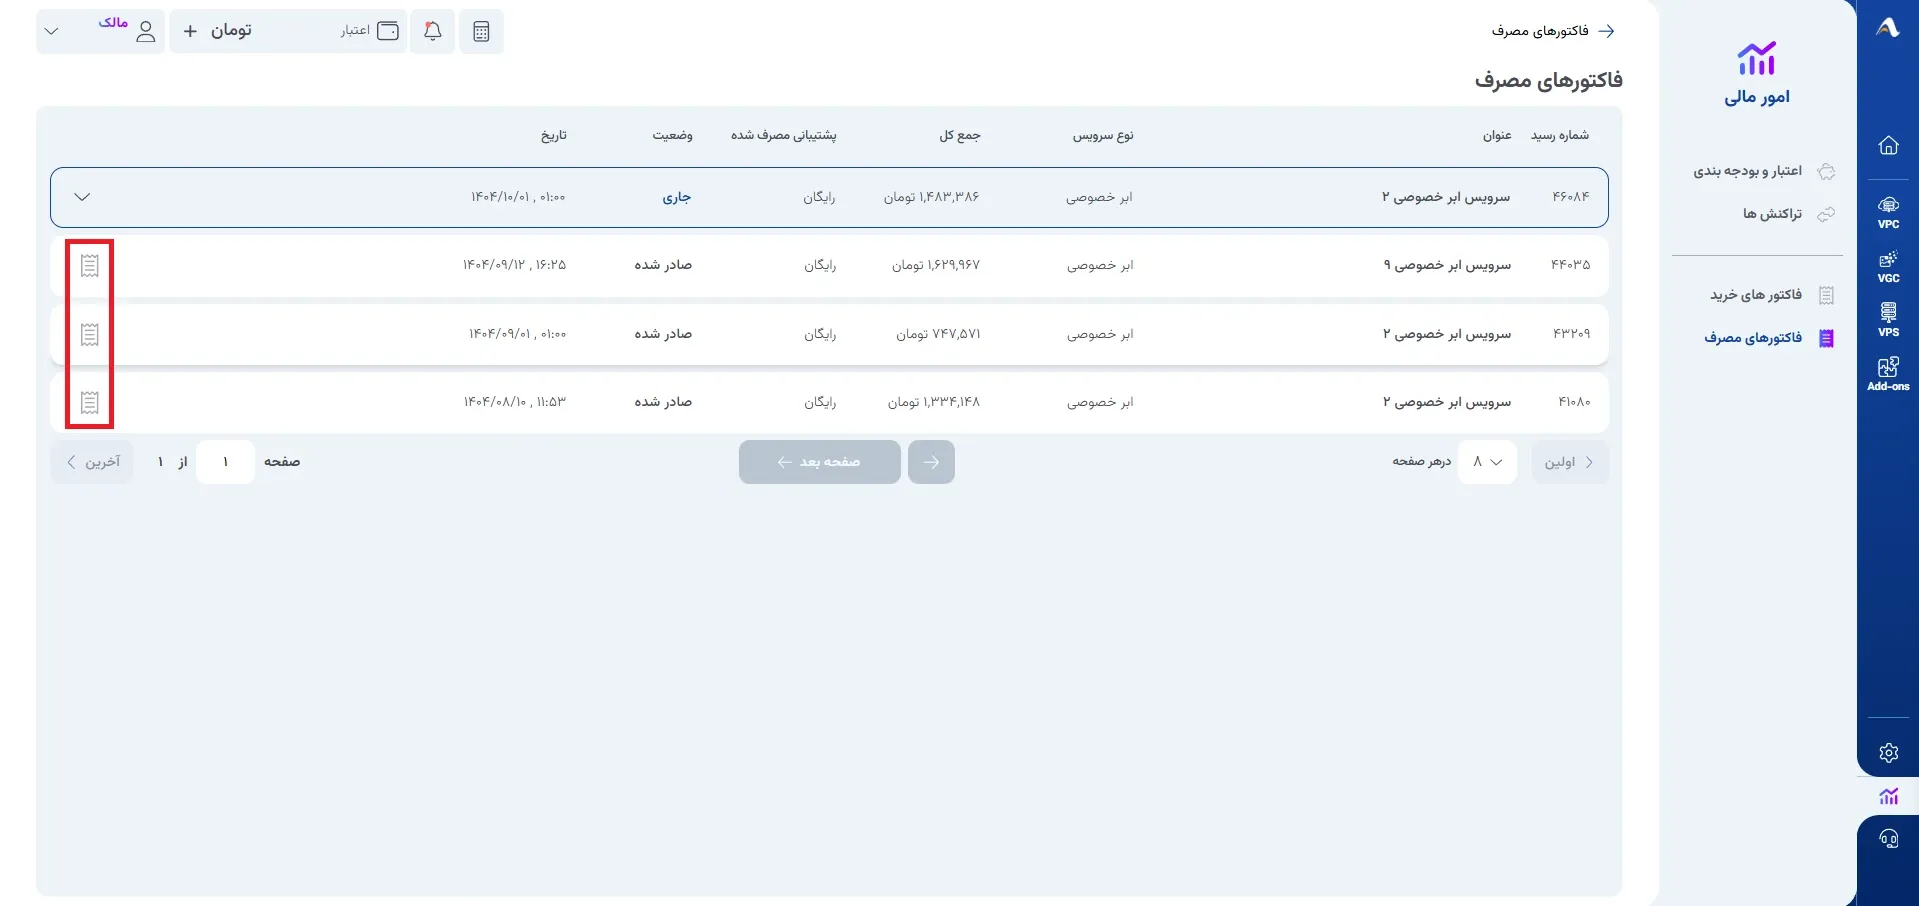
Task: Open تراکنش ها menu item
Action: click(x=1789, y=214)
